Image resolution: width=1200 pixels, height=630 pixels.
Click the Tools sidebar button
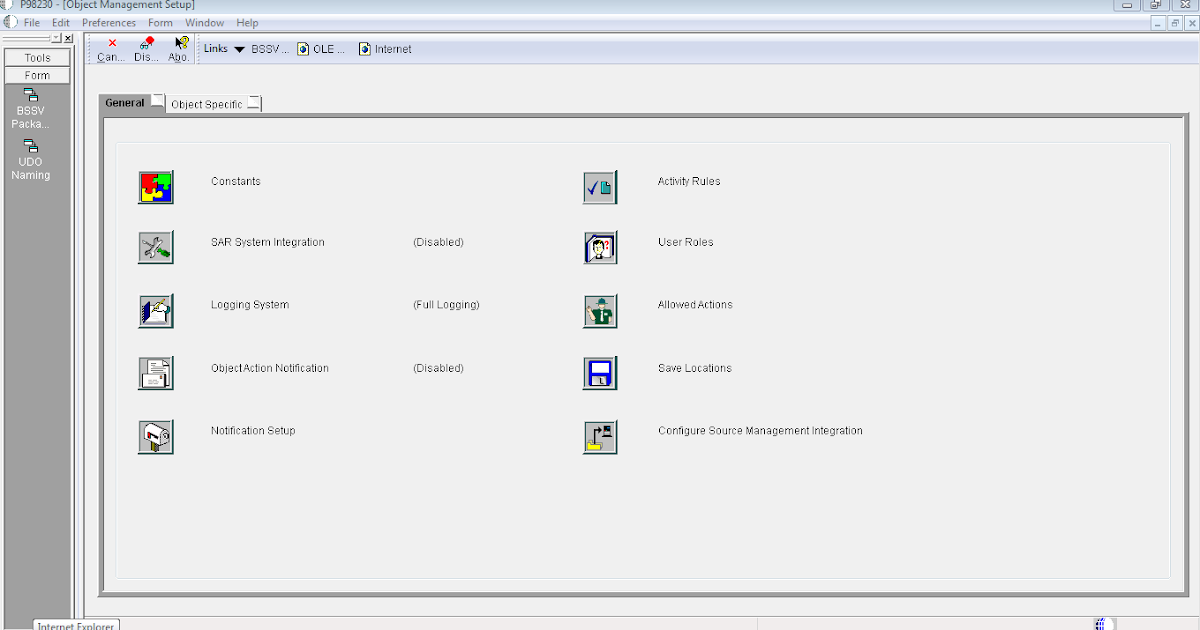tap(38, 58)
